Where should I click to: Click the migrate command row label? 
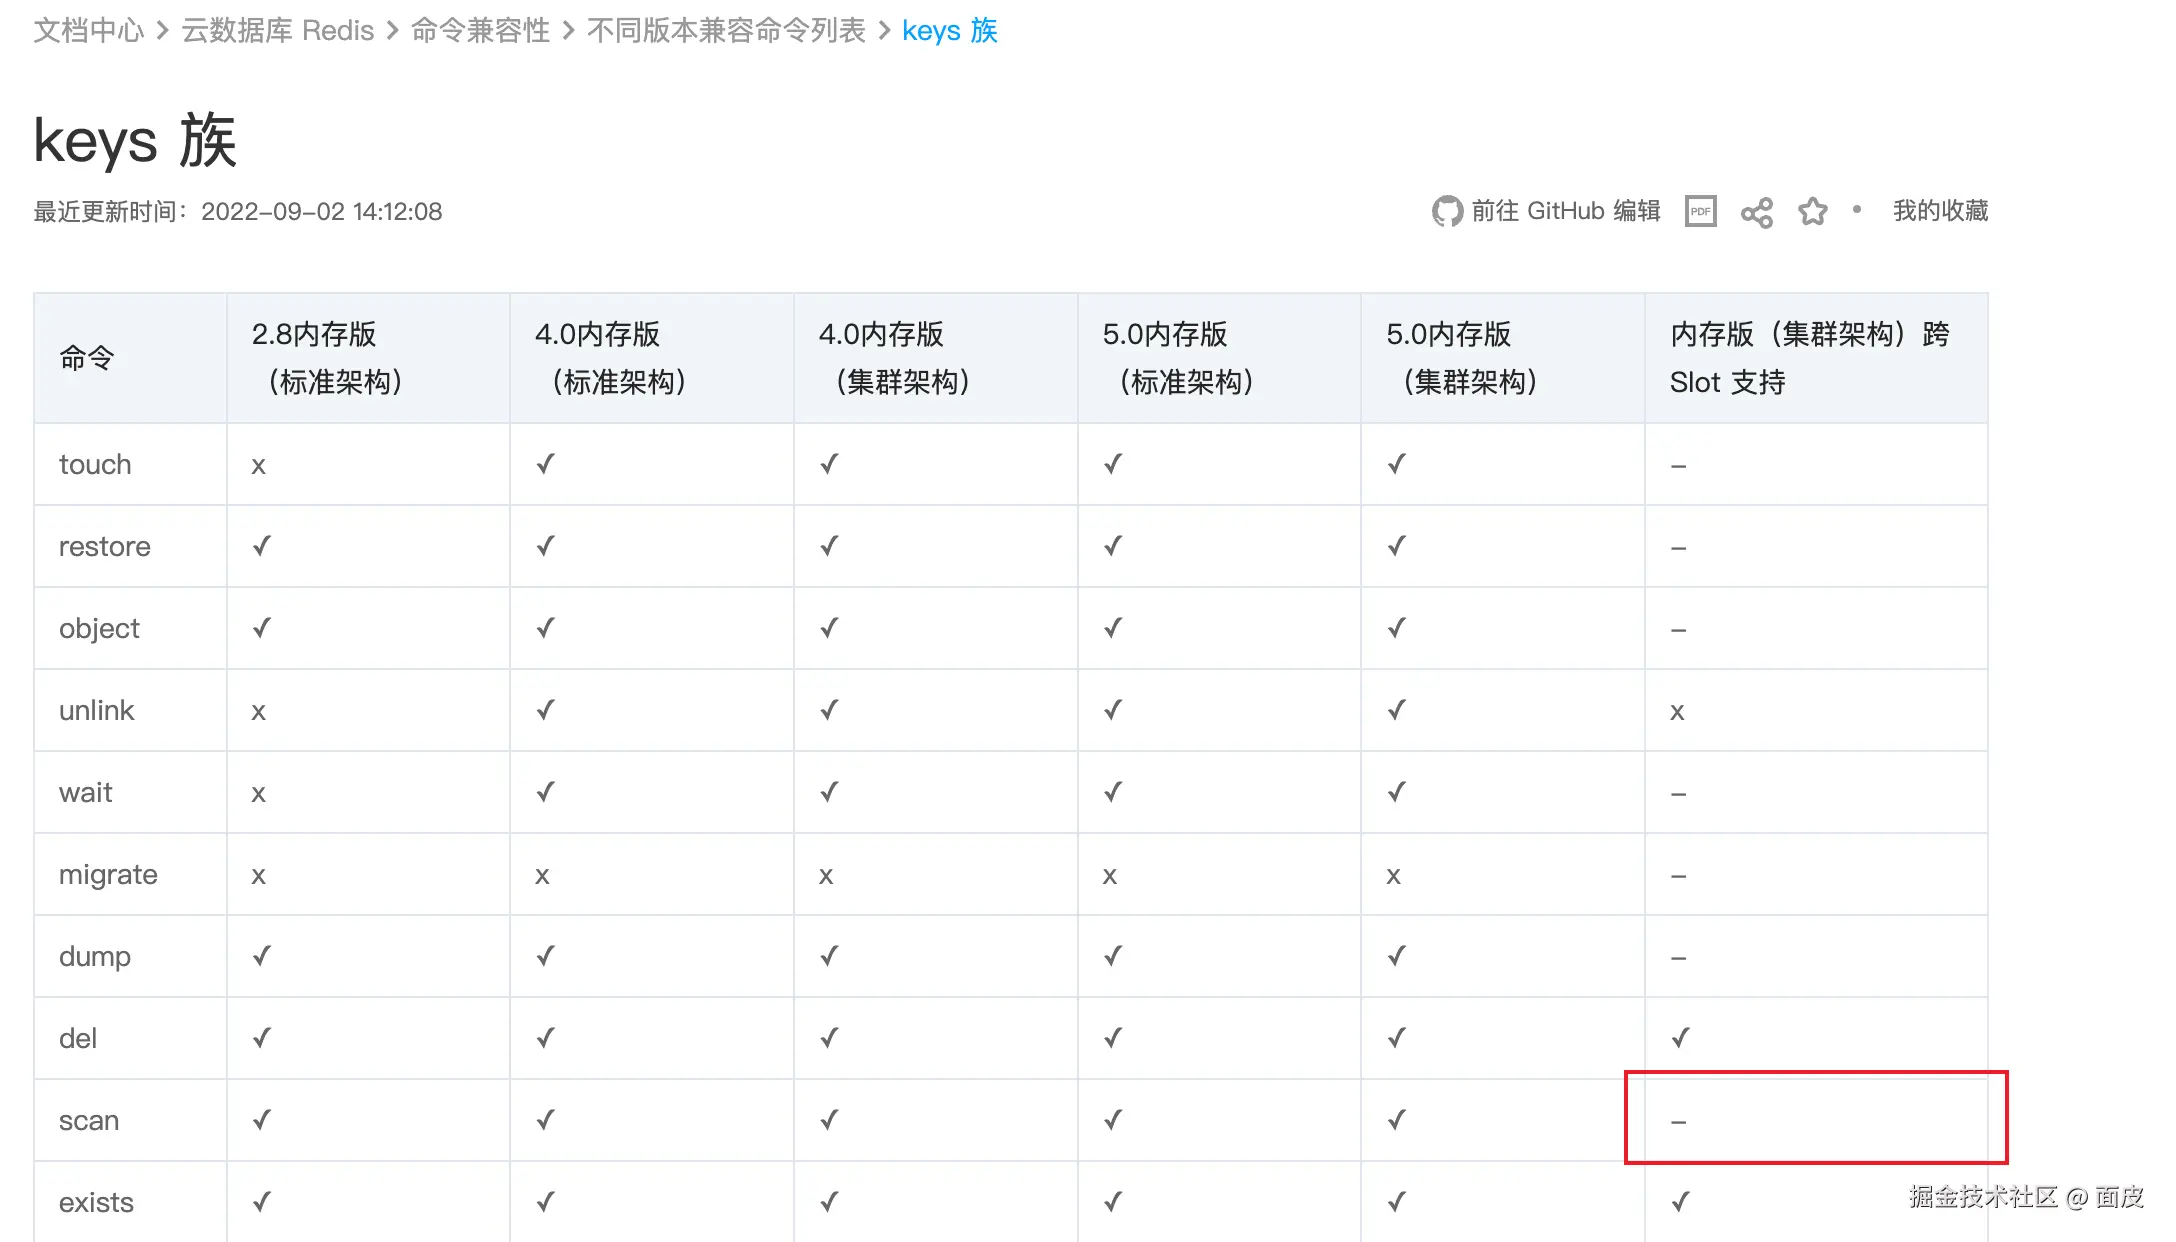pos(108,874)
